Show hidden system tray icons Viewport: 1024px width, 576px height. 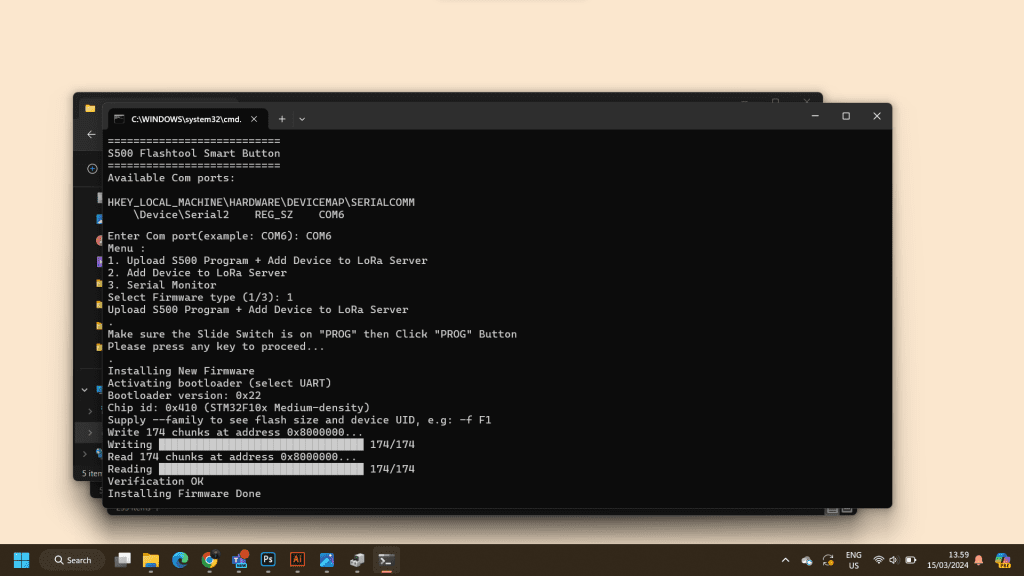[785, 560]
